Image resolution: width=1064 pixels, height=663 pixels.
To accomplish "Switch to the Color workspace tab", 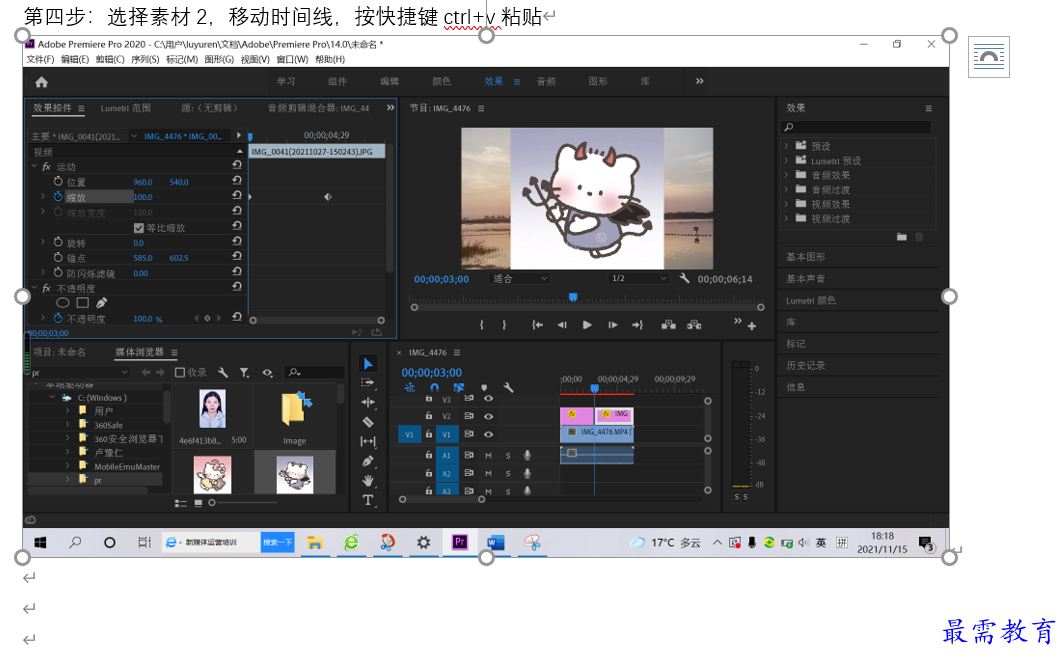I will [442, 81].
